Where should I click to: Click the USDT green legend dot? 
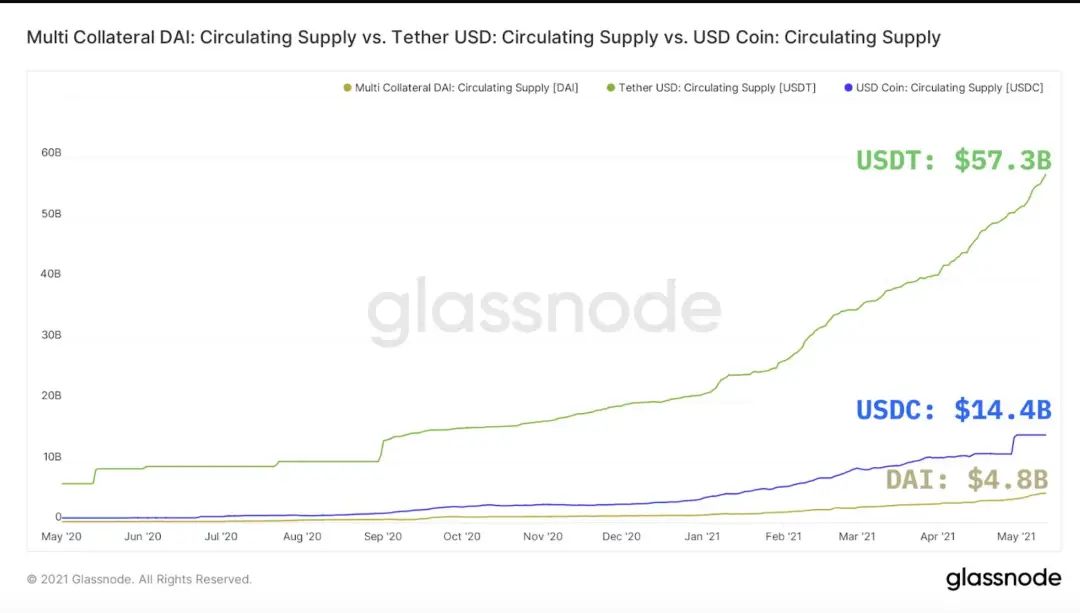click(610, 87)
